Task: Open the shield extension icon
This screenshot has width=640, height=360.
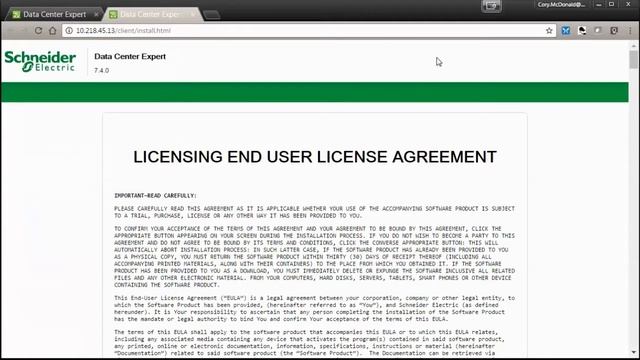Action: pos(614,31)
